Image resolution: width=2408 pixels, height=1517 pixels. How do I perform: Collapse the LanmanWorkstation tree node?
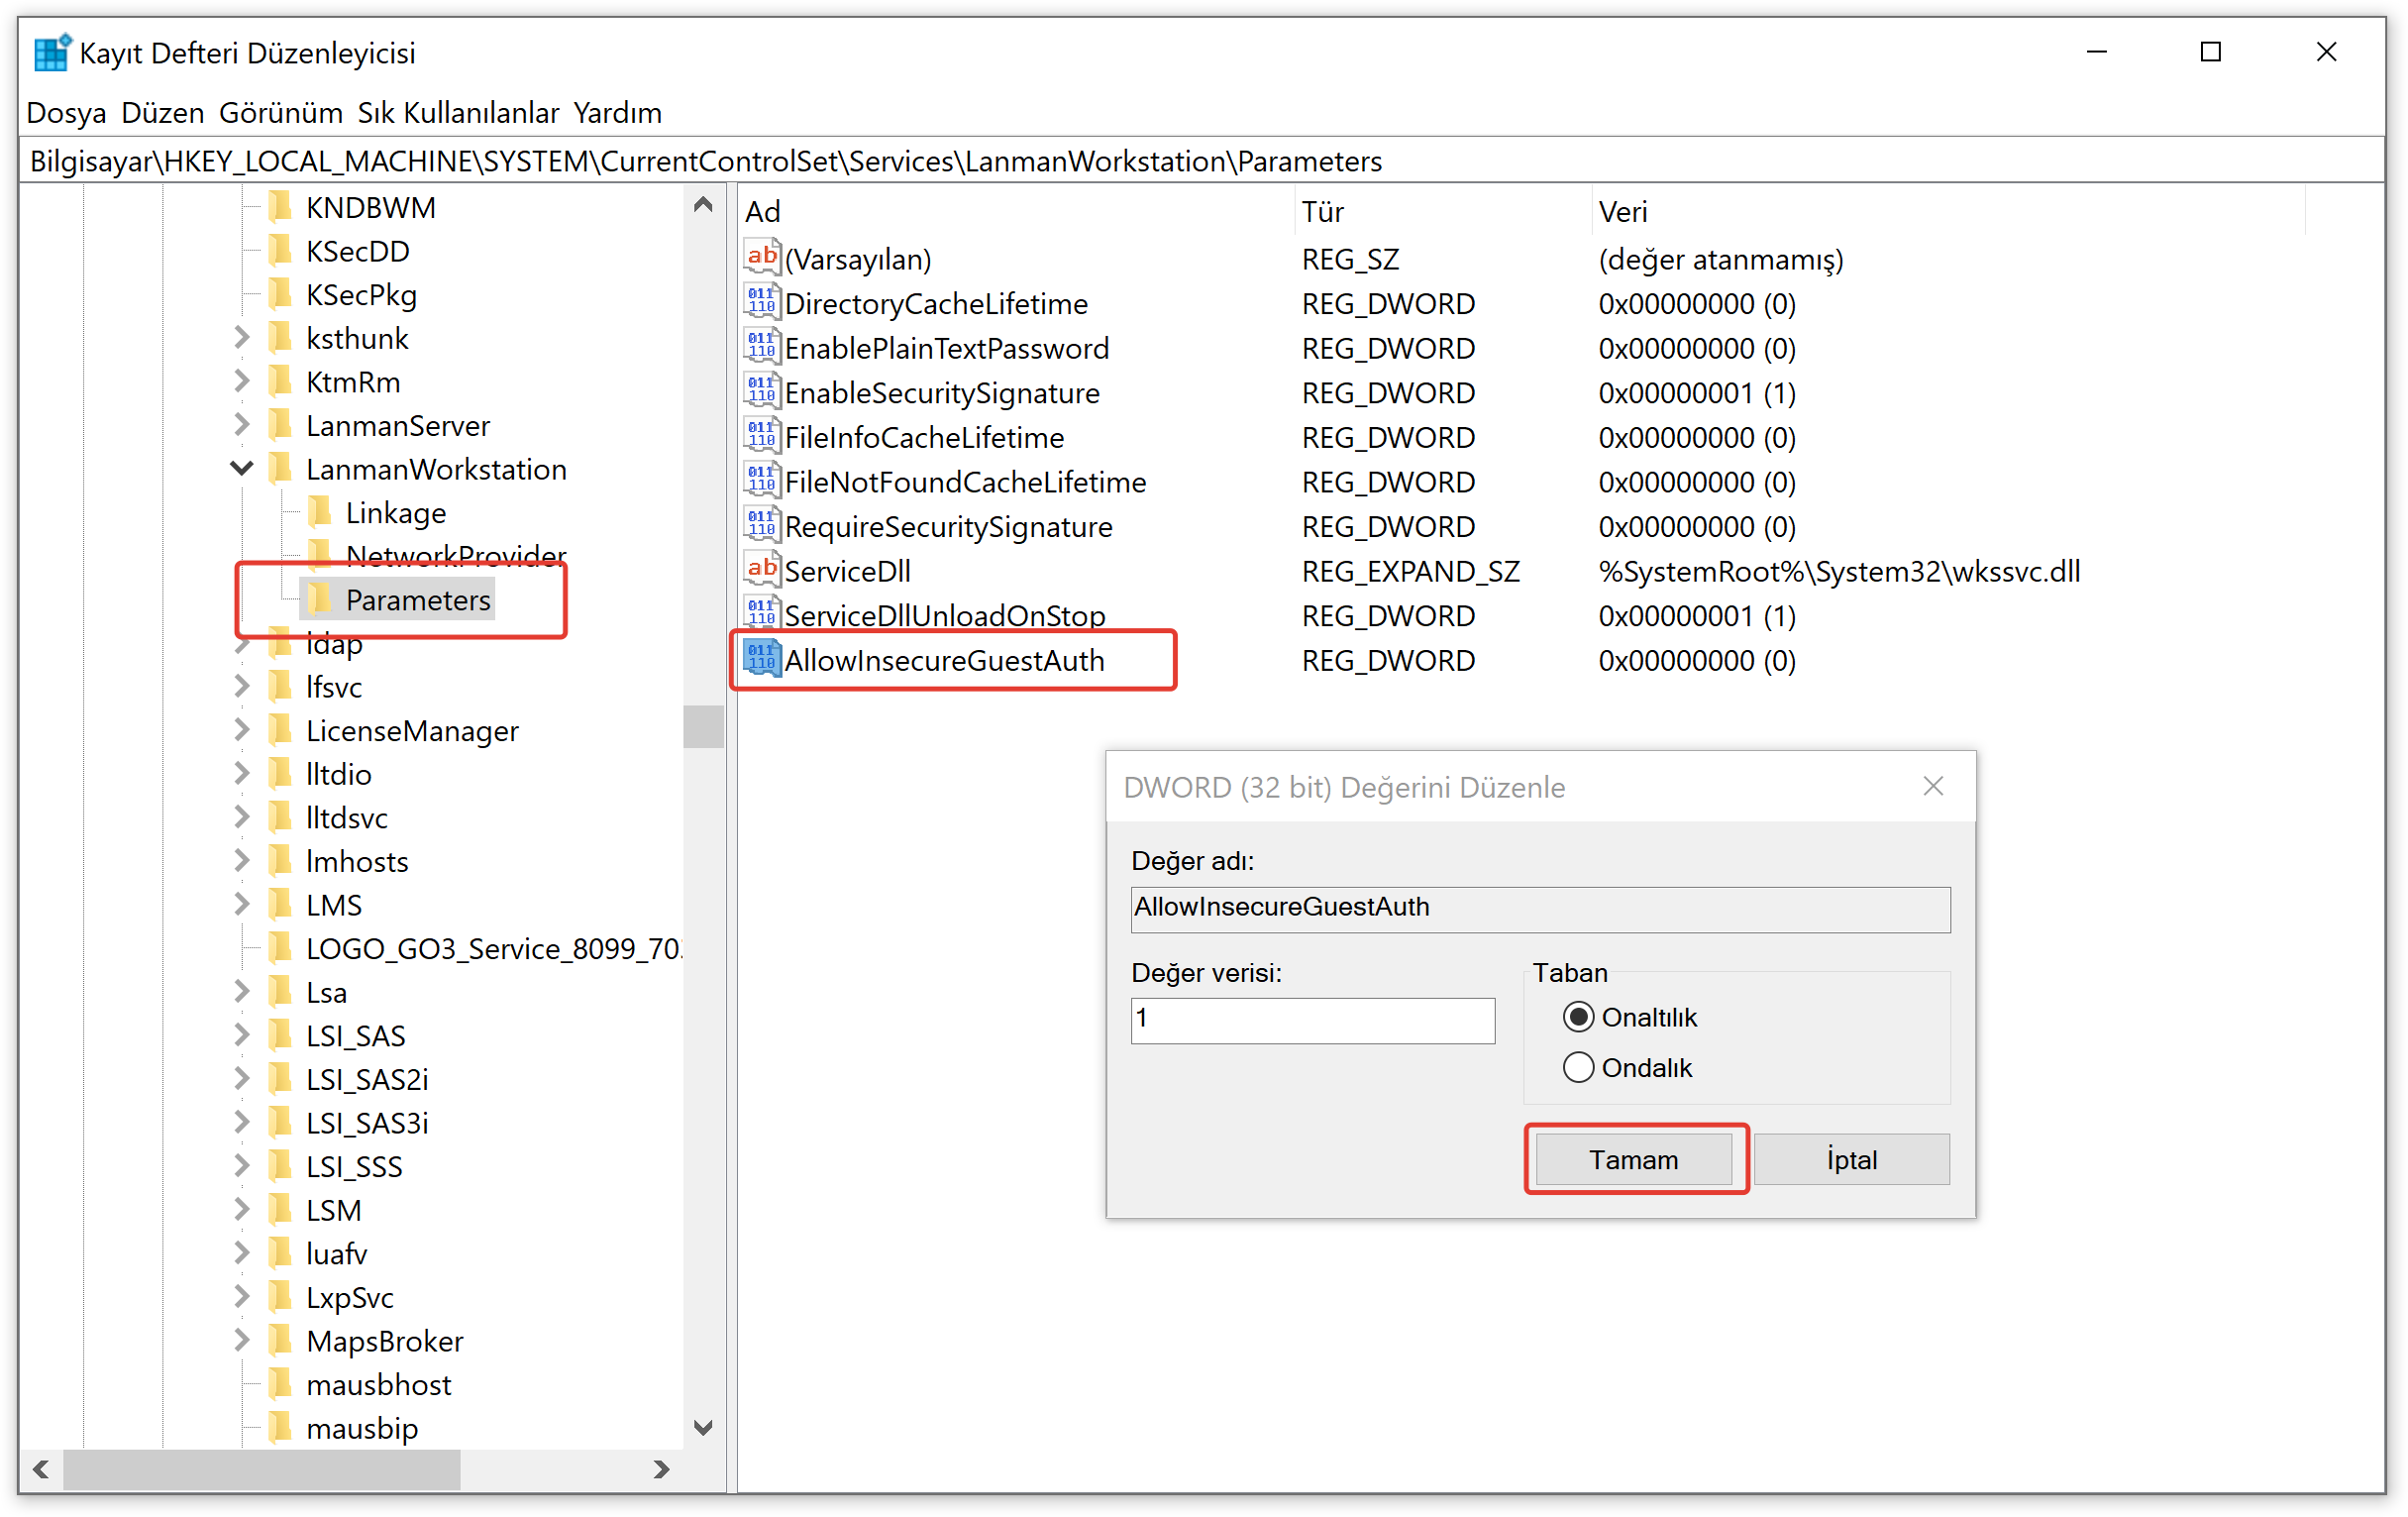point(241,469)
